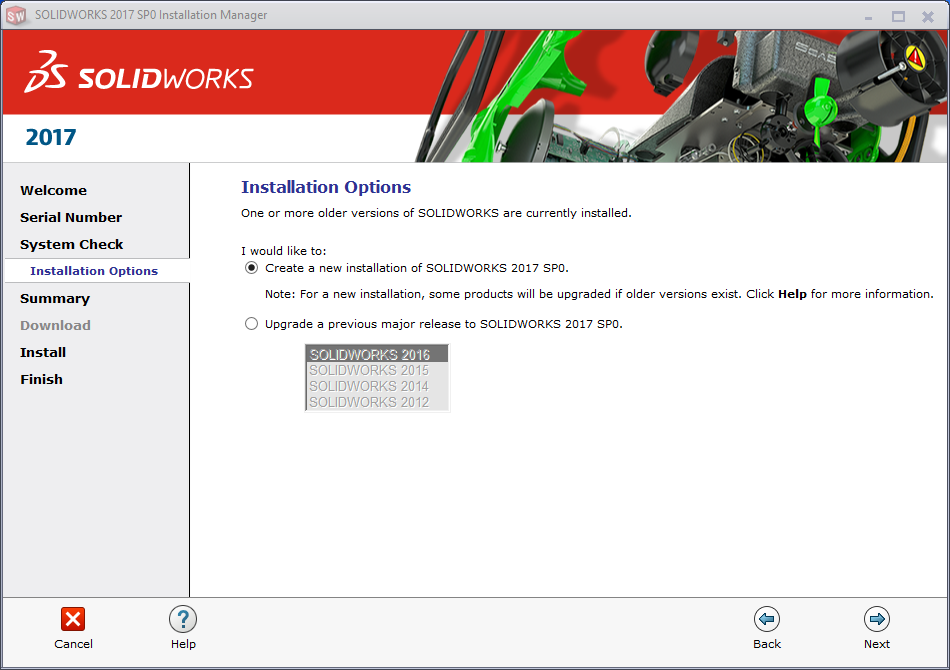Open Help with the question mark icon
Image resolution: width=950 pixels, height=670 pixels.
pyautogui.click(x=183, y=619)
